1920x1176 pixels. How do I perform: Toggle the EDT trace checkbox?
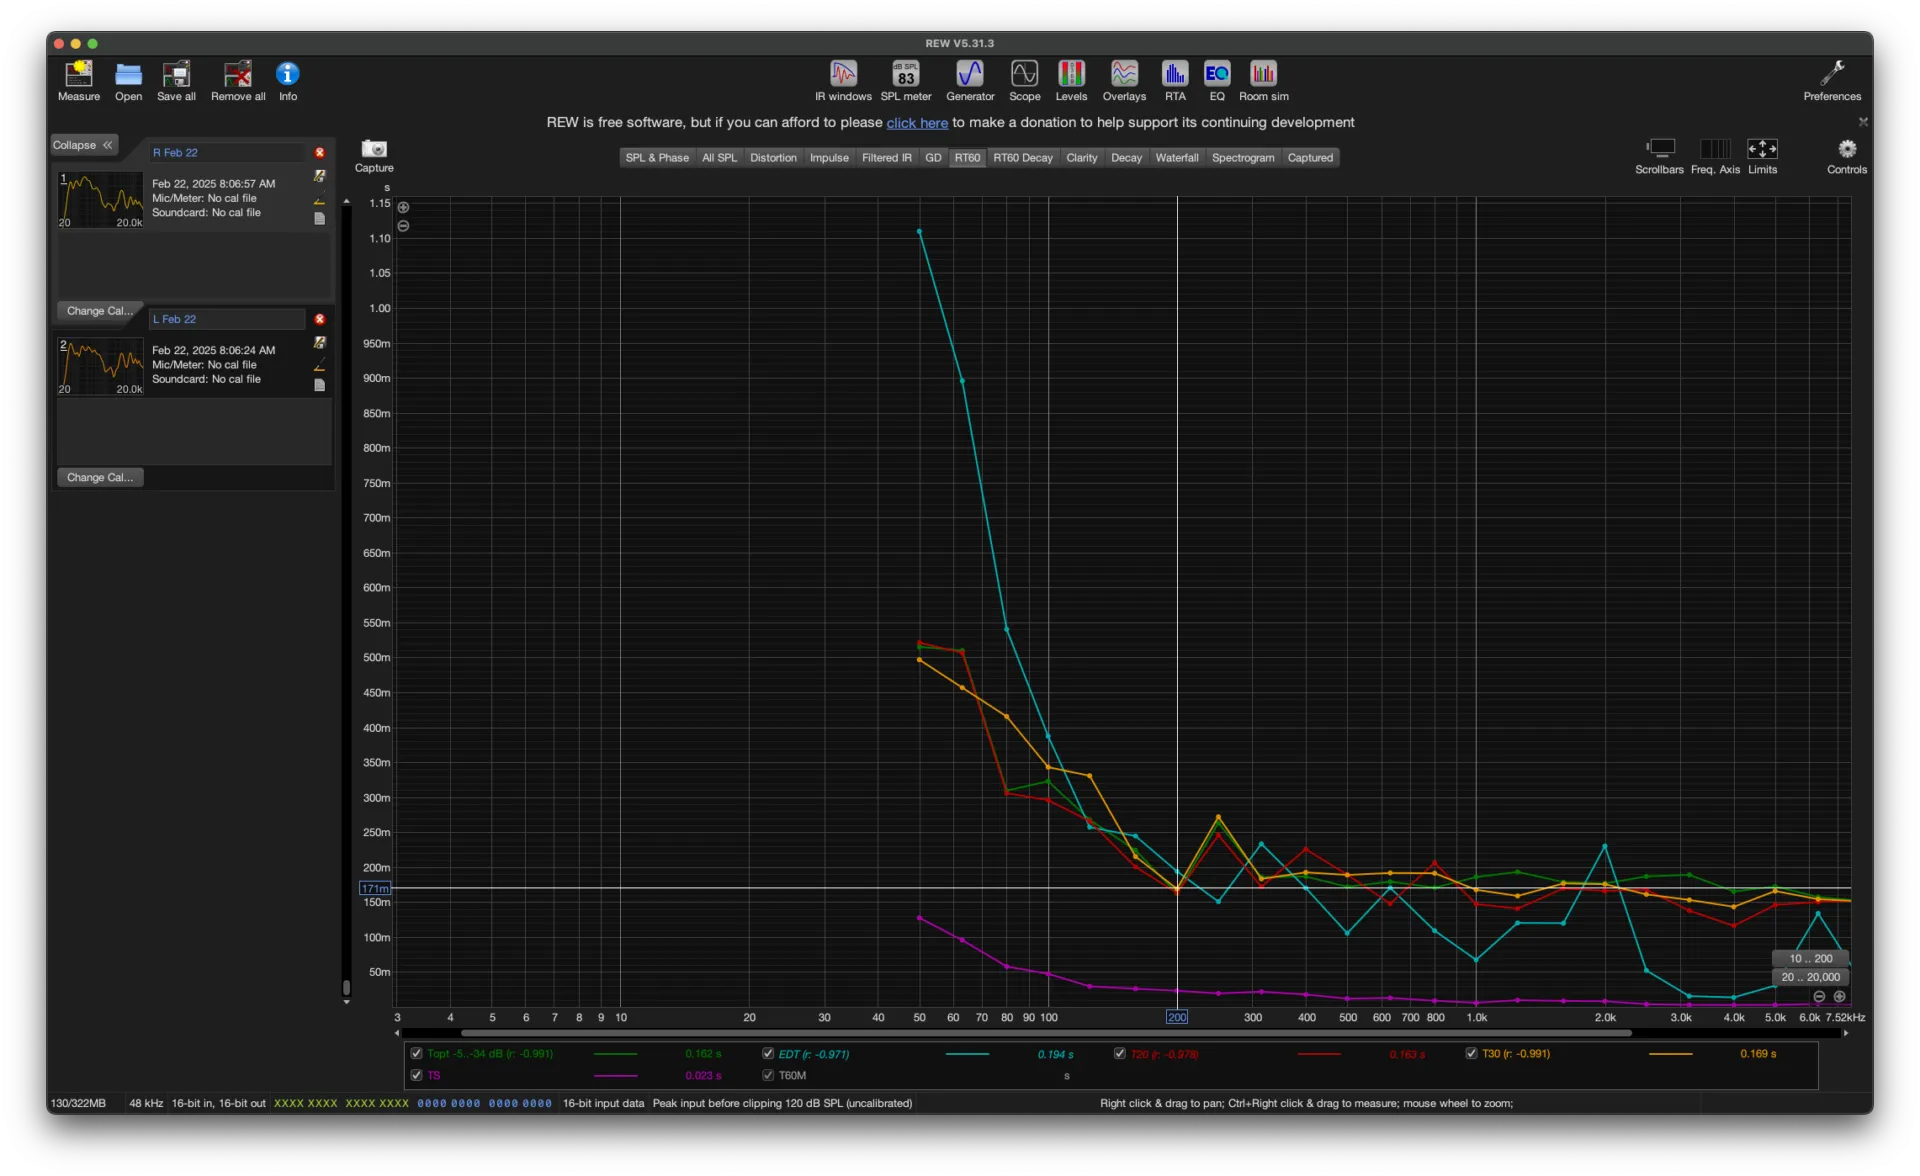(x=768, y=1053)
